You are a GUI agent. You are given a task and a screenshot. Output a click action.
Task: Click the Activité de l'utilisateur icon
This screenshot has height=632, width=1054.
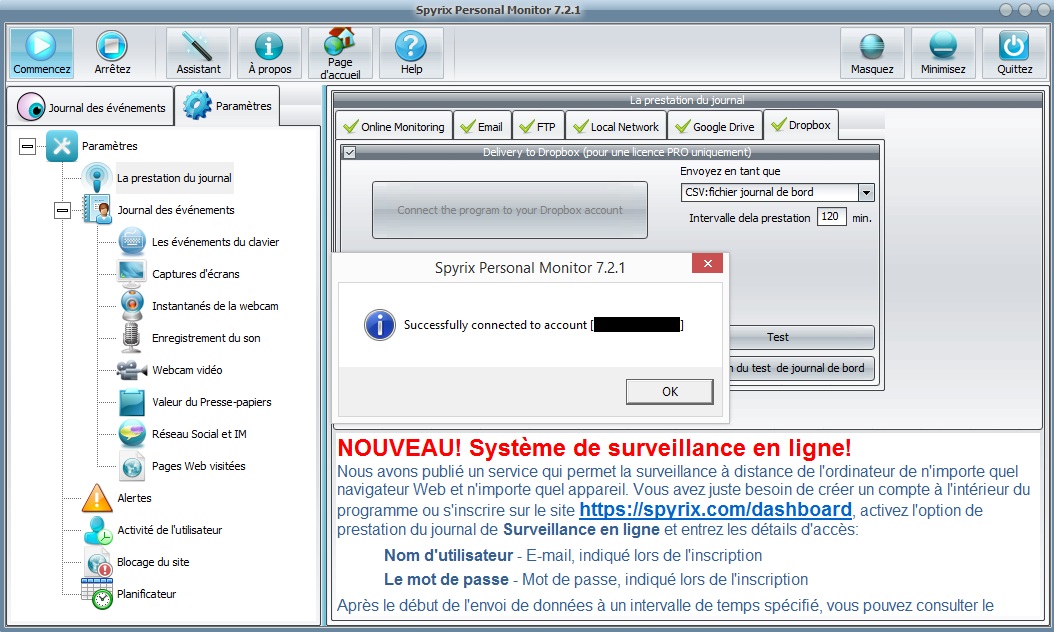pos(98,530)
